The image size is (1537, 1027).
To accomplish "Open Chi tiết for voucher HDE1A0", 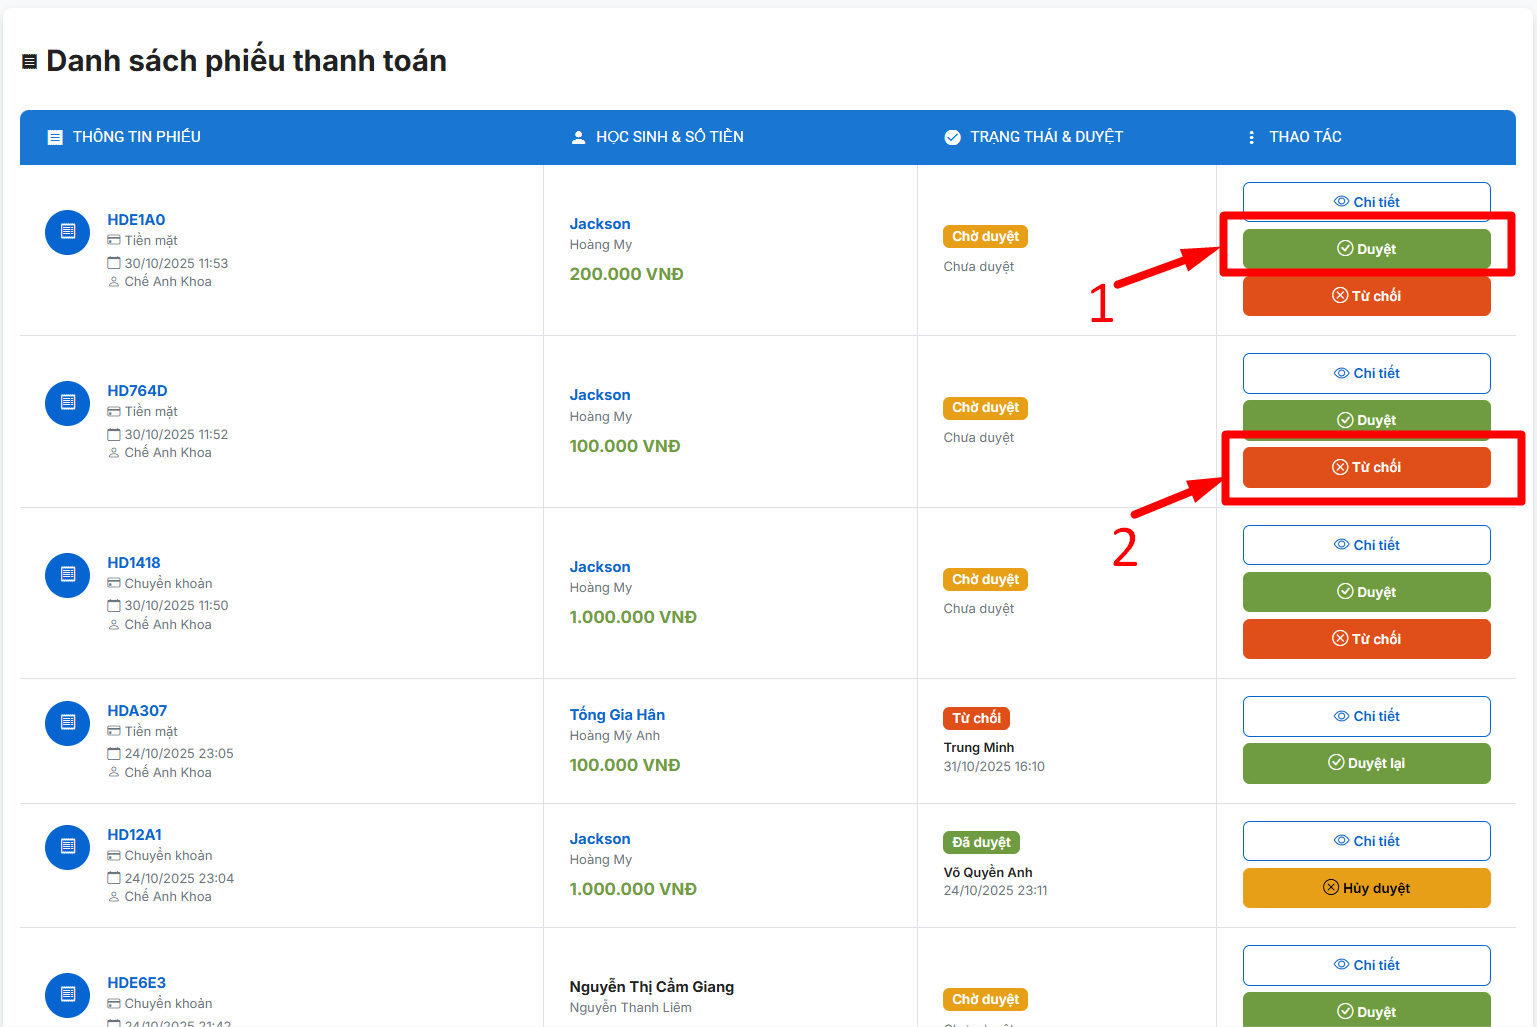I will (x=1366, y=201).
